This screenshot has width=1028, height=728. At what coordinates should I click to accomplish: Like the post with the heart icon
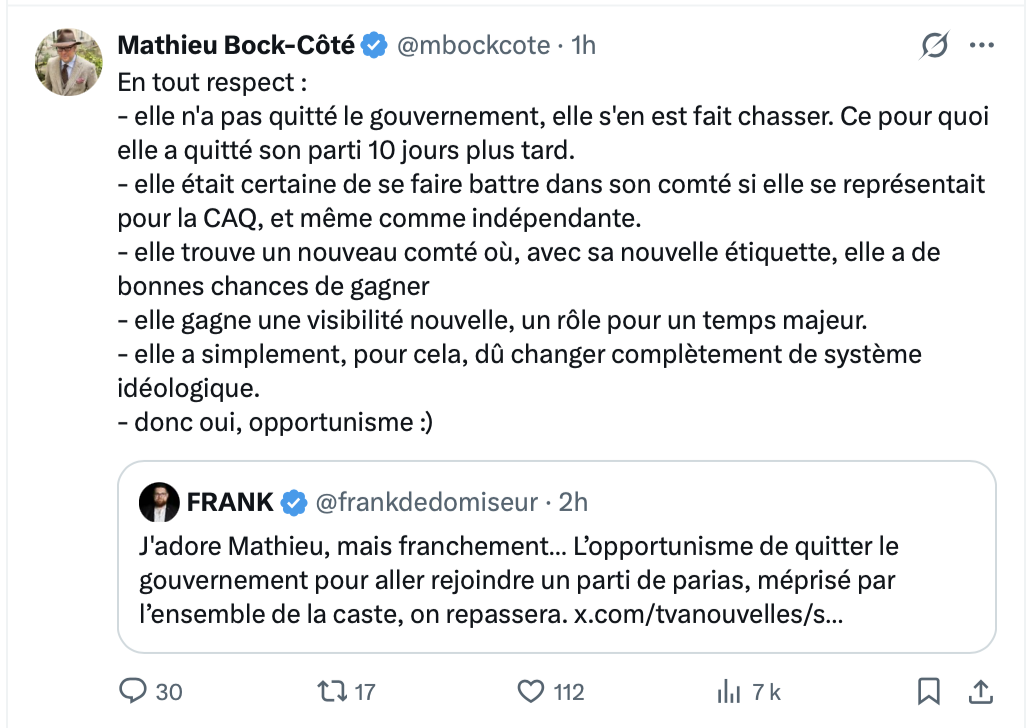(530, 691)
